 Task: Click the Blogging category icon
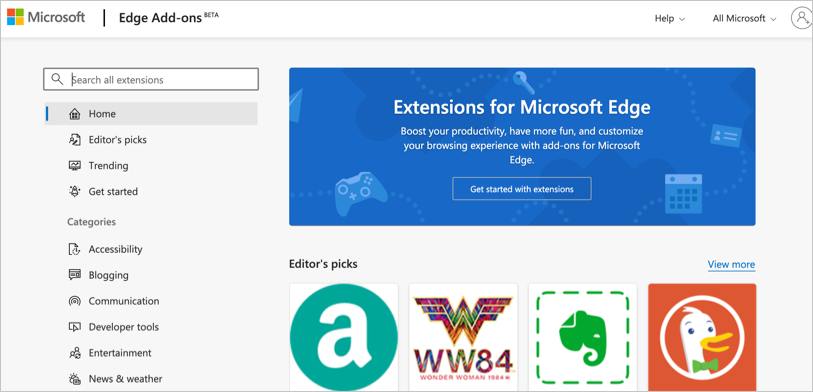pyautogui.click(x=75, y=275)
